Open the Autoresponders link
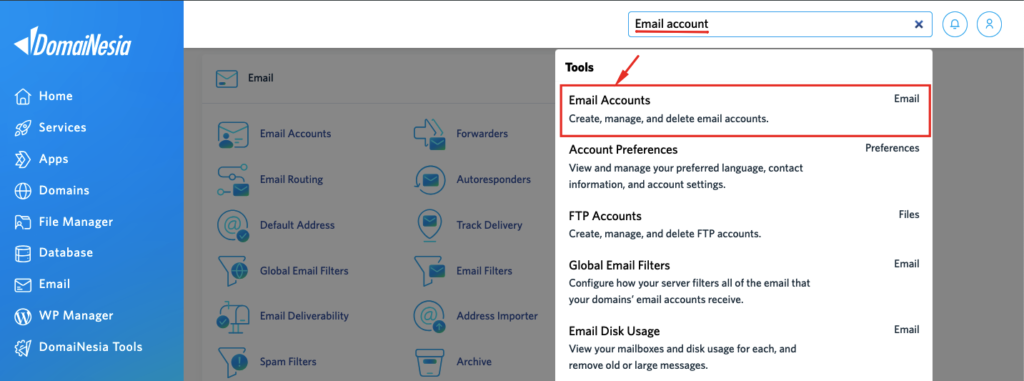This screenshot has height=381, width=1024. point(494,179)
